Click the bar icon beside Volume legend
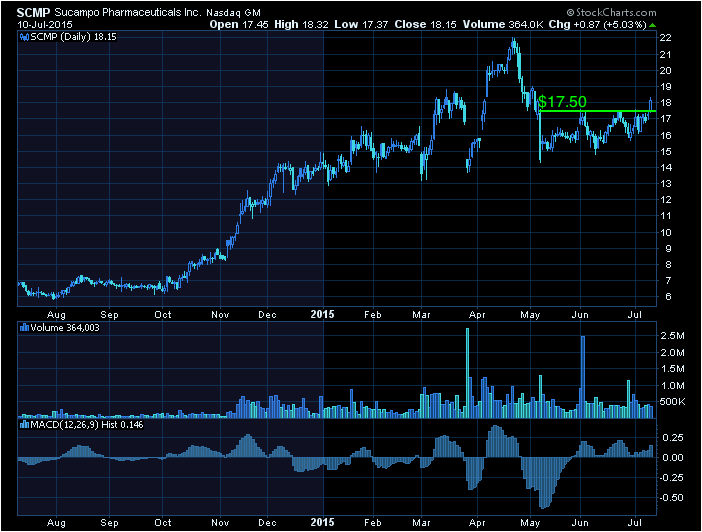Viewport: 702px width, 532px height. (x=24, y=328)
